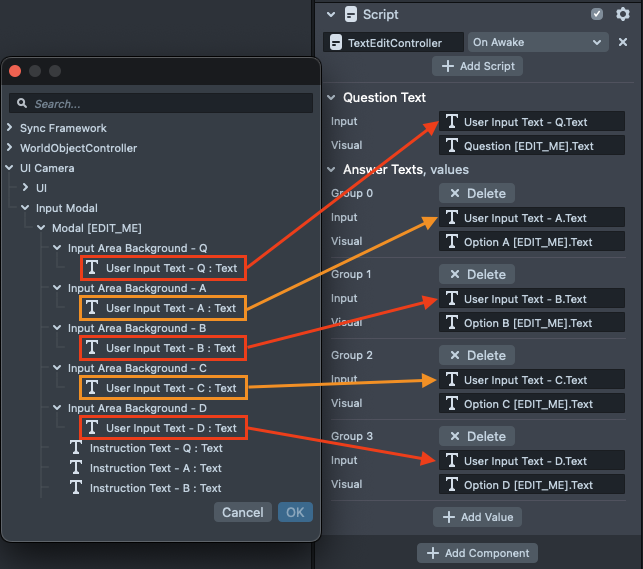Click text icon of Instruction Text - A
Screen dimensions: 643x569
[x=76, y=468]
